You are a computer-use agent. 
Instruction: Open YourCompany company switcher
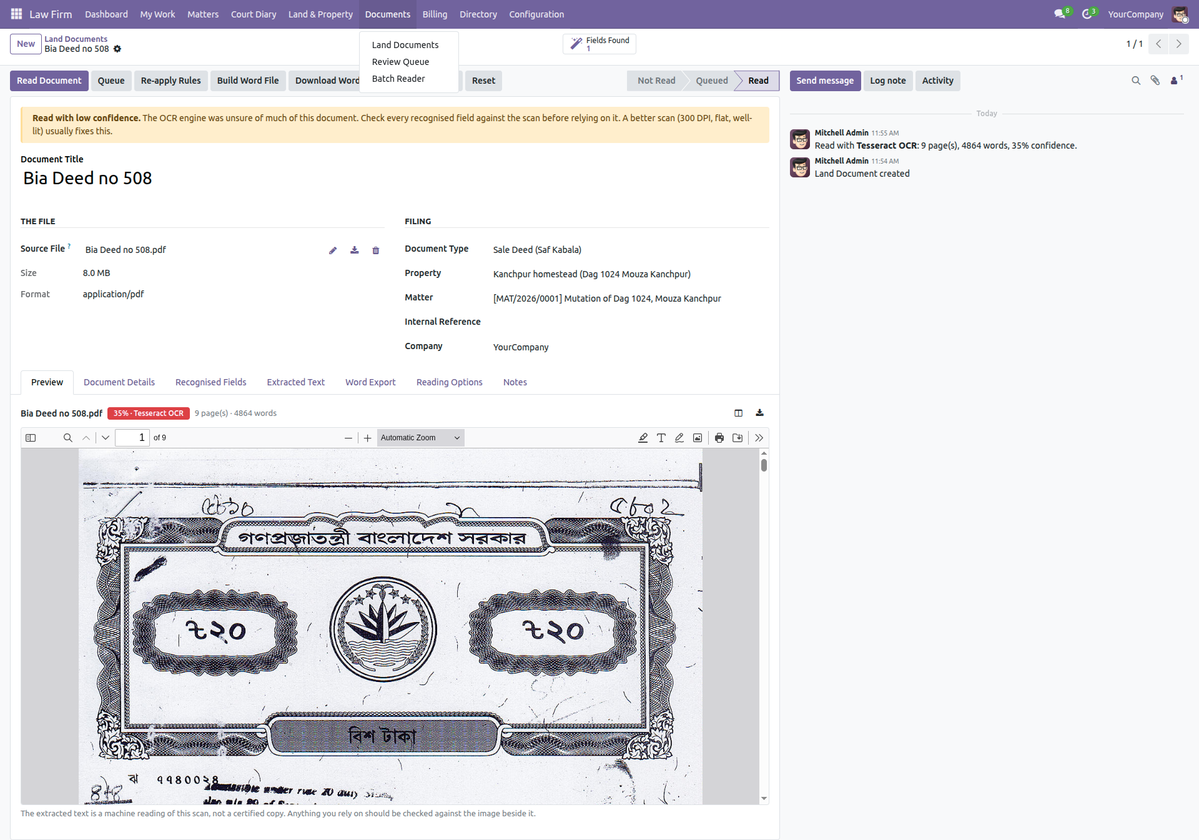click(1135, 15)
